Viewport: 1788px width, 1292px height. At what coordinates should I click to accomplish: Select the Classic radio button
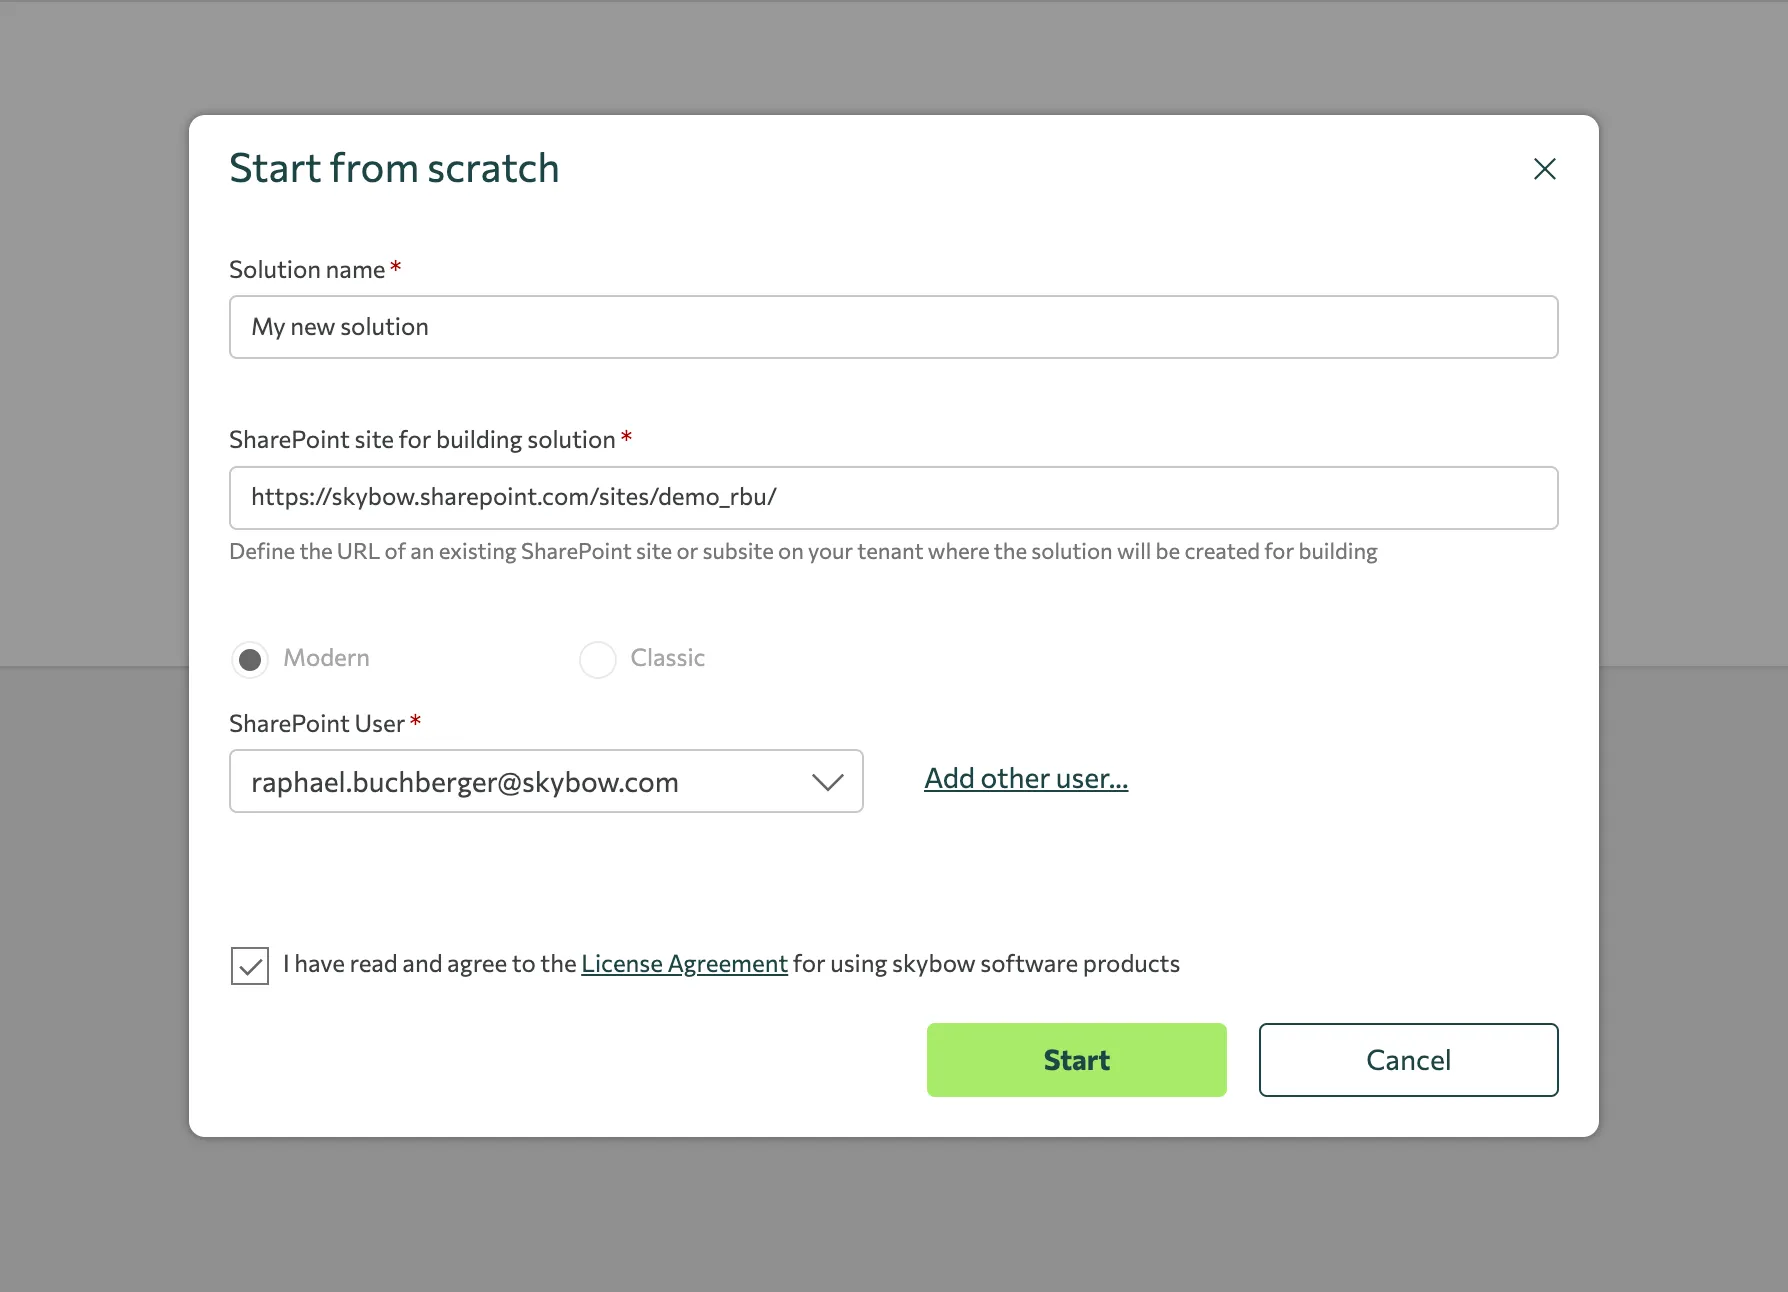(598, 659)
